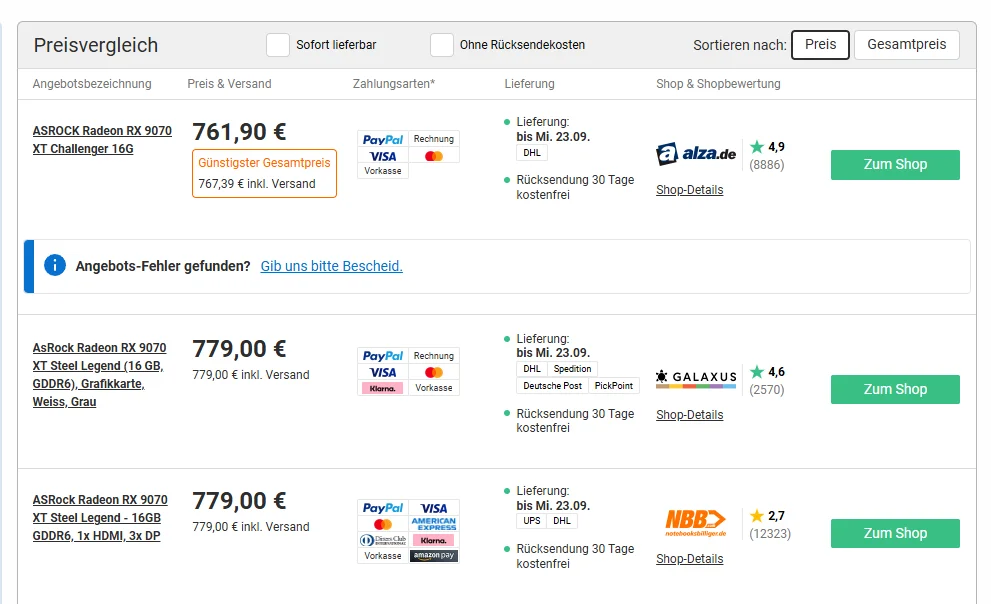The image size is (991, 604).
Task: Click the Amazon Pay icon in the NBB row
Action: click(x=434, y=555)
